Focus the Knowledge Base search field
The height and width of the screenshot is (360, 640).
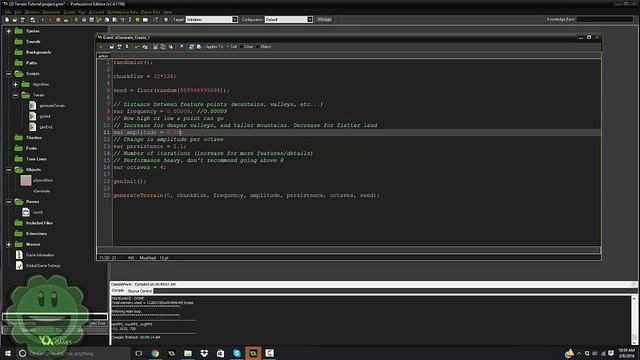[x=605, y=19]
